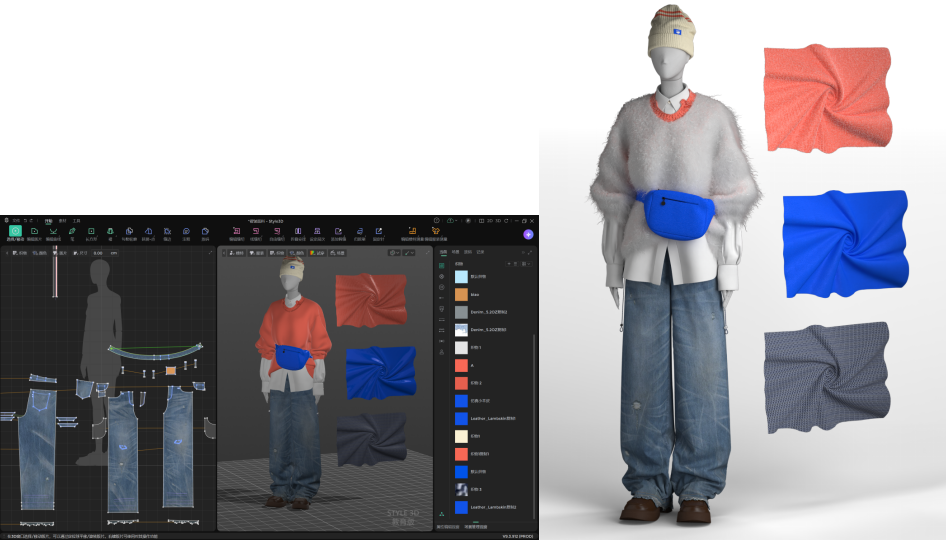This screenshot has height=542, width=946.
Task: Click the pink sewing tool icon
Action: [236, 231]
